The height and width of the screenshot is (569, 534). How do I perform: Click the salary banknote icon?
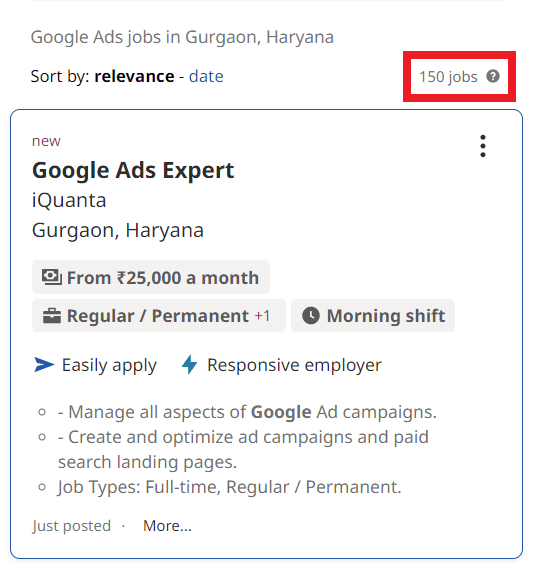(x=52, y=277)
